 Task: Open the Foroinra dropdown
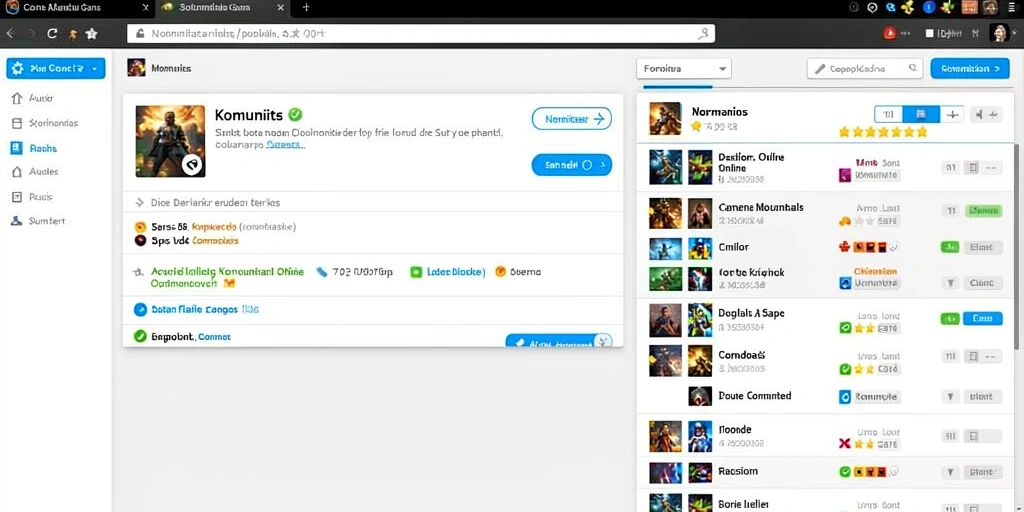click(684, 68)
